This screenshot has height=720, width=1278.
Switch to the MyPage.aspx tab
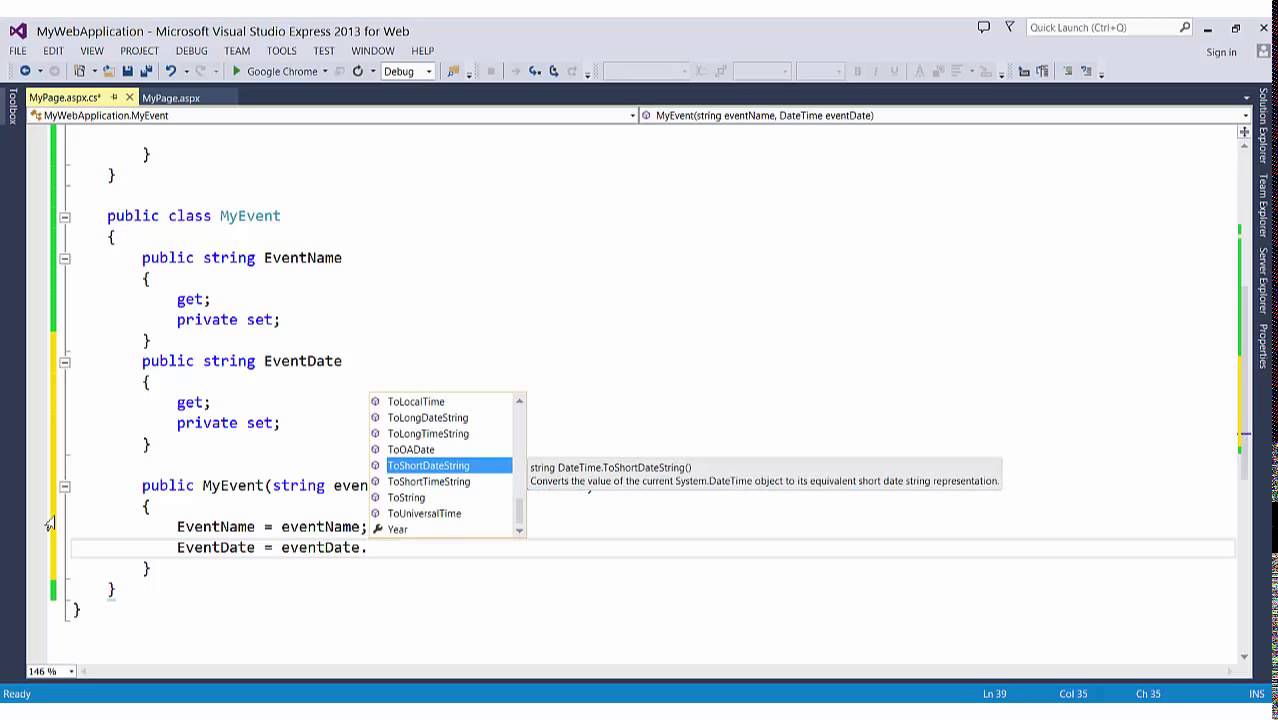pyautogui.click(x=171, y=98)
